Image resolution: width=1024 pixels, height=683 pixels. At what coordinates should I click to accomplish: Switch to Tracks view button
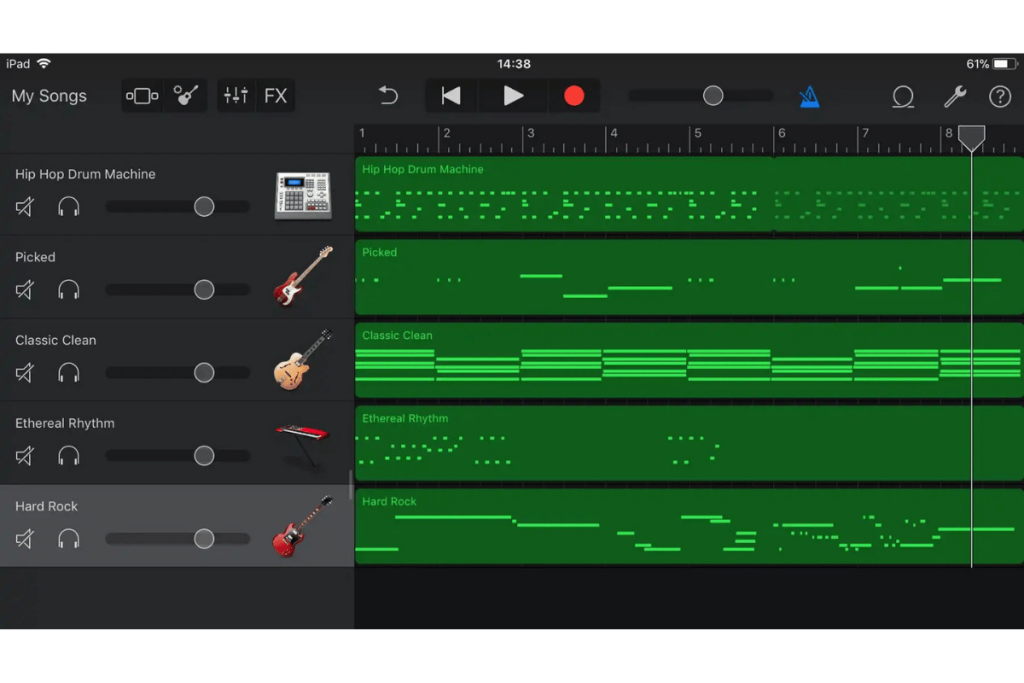[142, 96]
